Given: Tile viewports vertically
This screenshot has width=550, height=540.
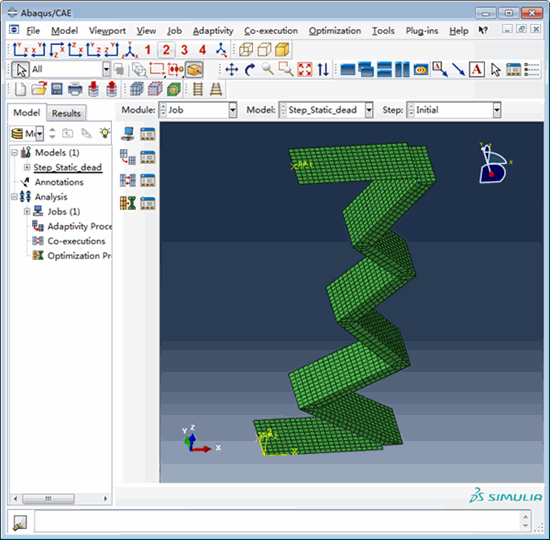Looking at the screenshot, I should [402, 69].
